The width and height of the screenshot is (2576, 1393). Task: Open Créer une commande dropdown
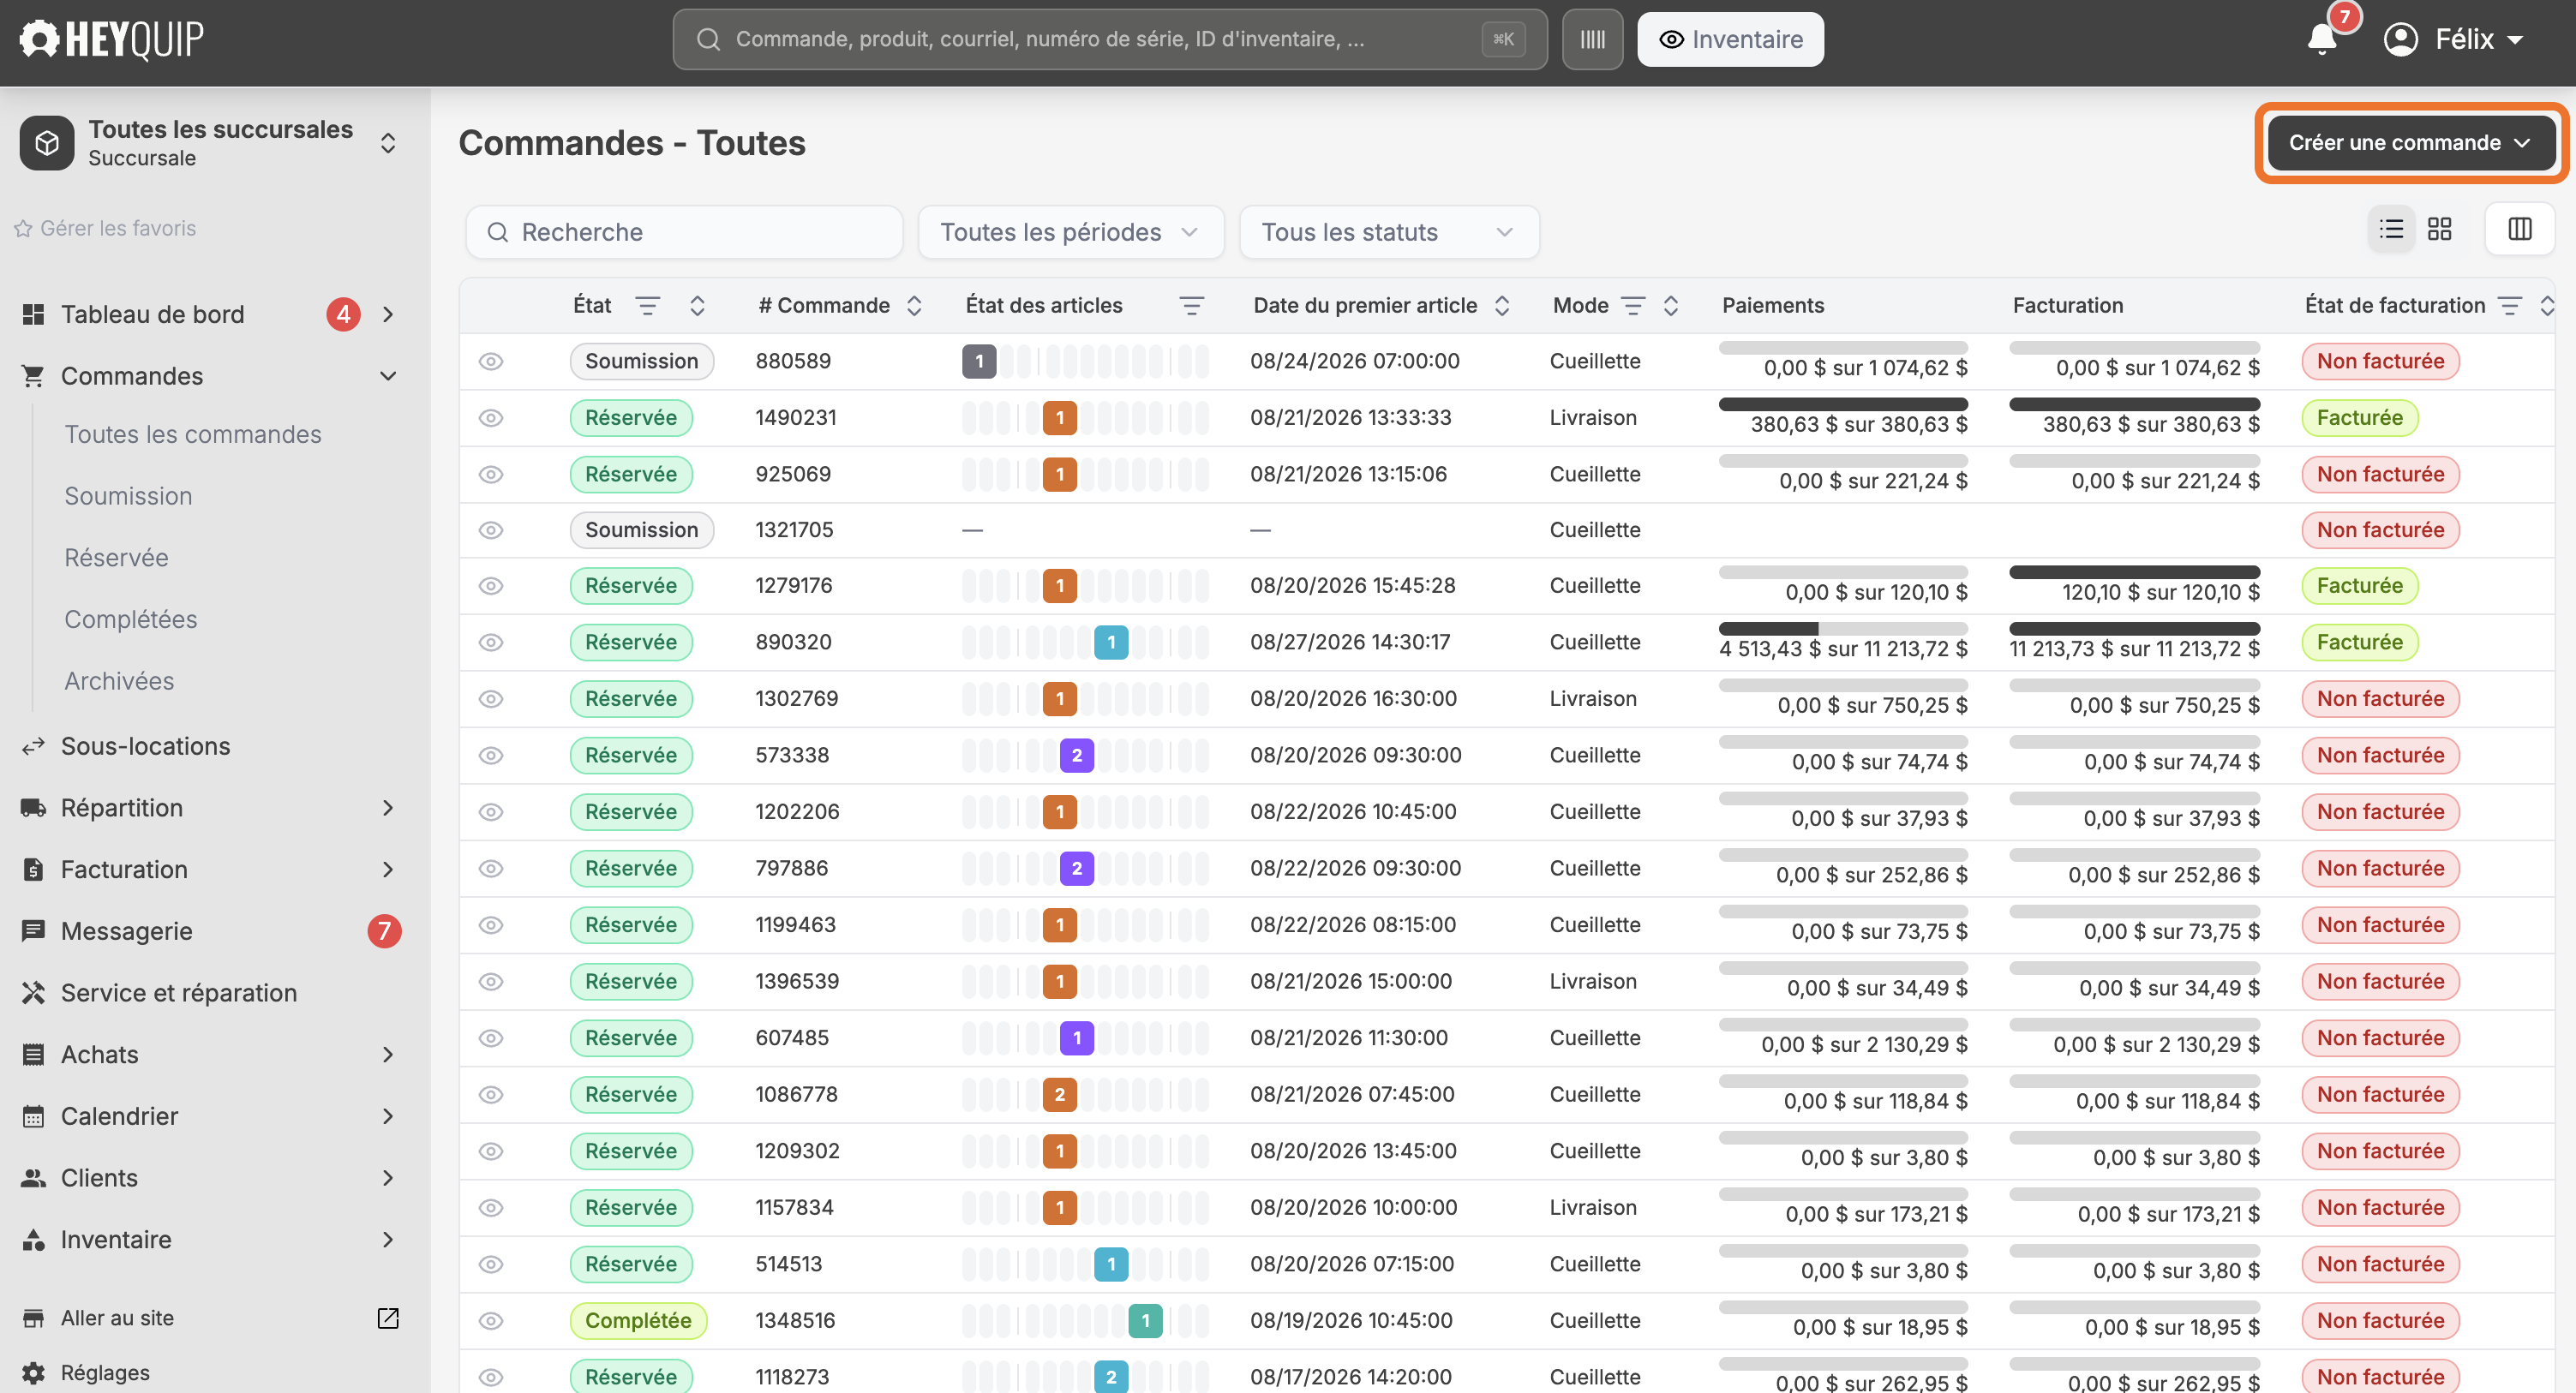point(2410,143)
